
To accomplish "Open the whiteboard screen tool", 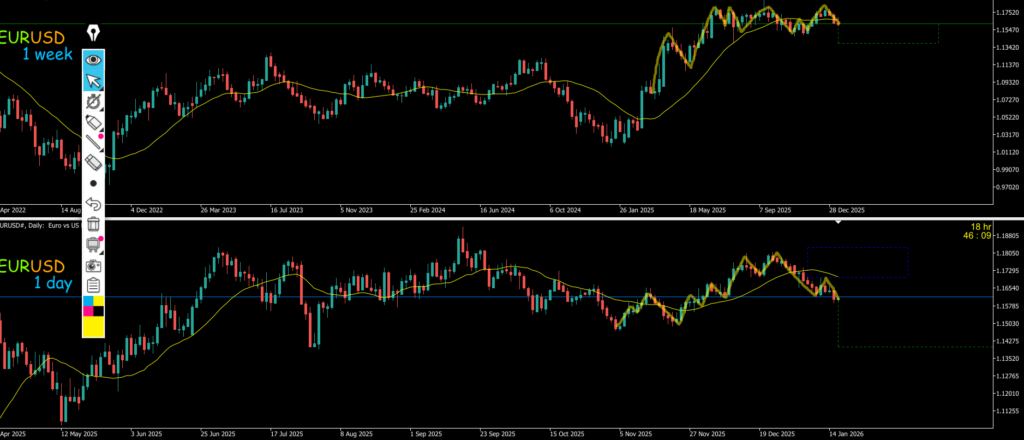I will (x=94, y=245).
